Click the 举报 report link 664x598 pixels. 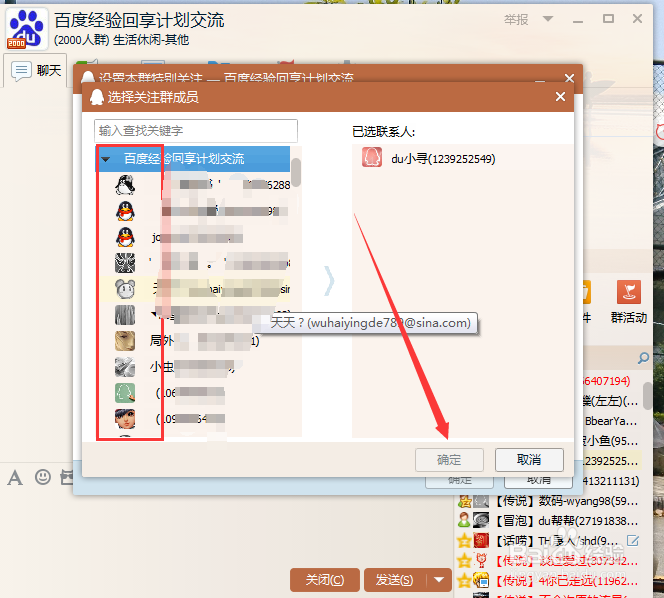tap(516, 19)
